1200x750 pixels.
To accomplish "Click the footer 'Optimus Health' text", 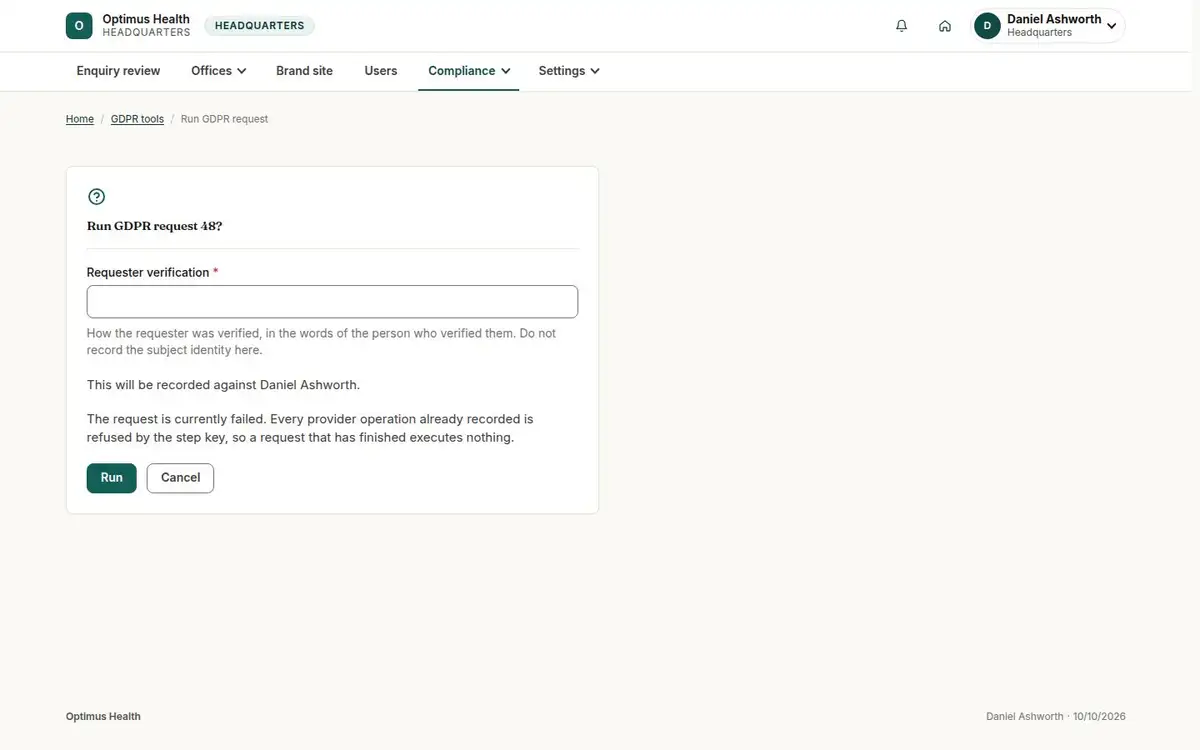I will pyautogui.click(x=103, y=716).
